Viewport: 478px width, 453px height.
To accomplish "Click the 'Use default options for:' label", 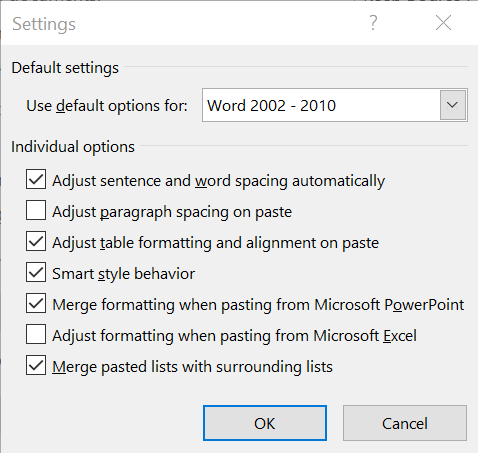I will click(107, 106).
